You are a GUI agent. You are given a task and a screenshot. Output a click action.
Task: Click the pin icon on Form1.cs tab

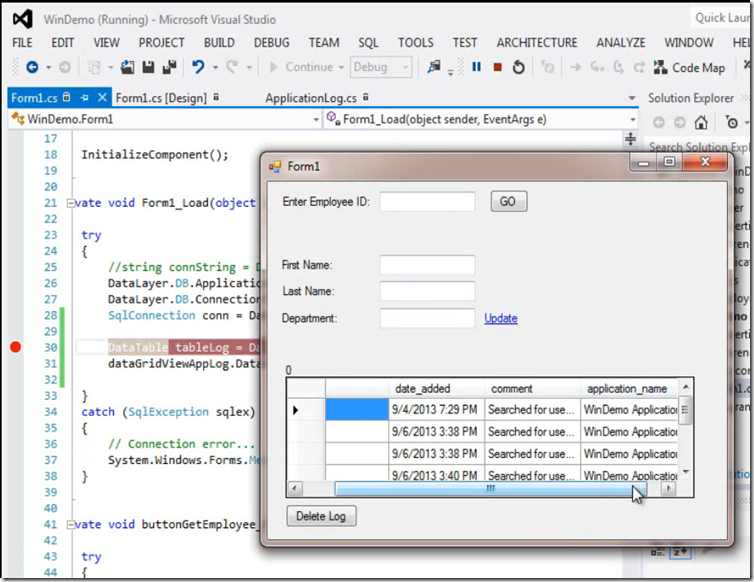coord(85,98)
